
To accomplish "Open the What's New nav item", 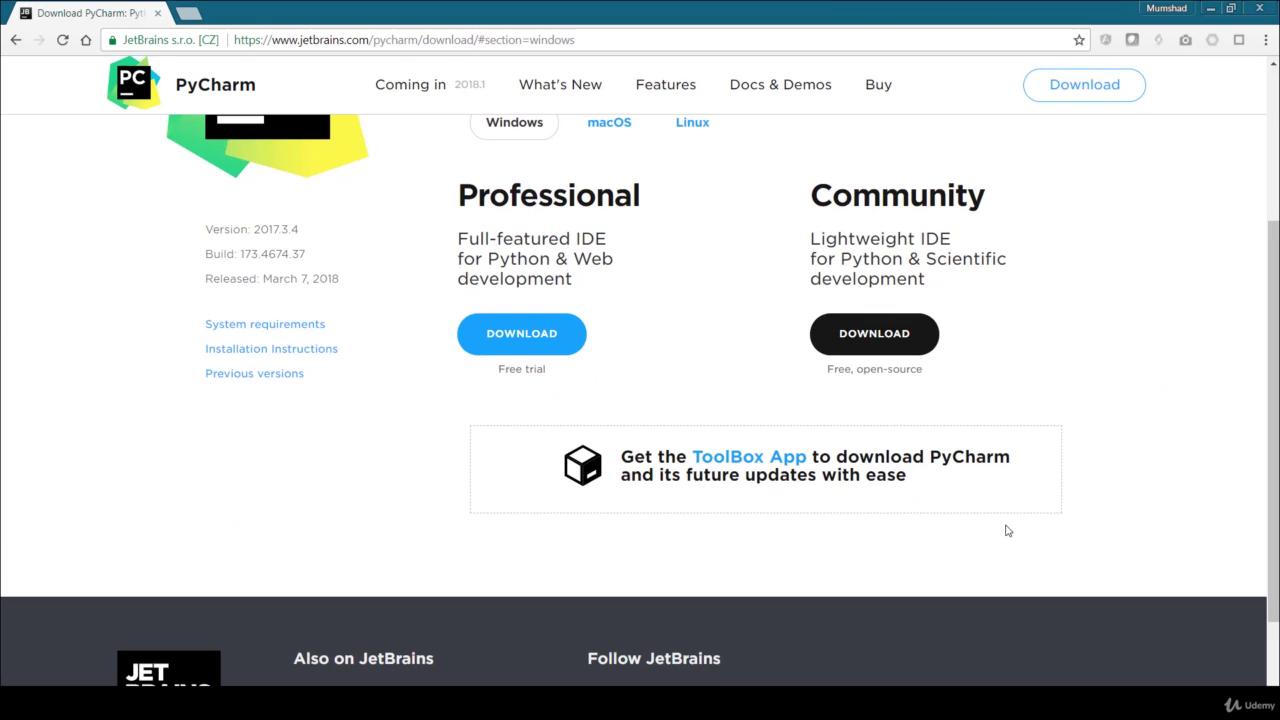I will tap(560, 85).
